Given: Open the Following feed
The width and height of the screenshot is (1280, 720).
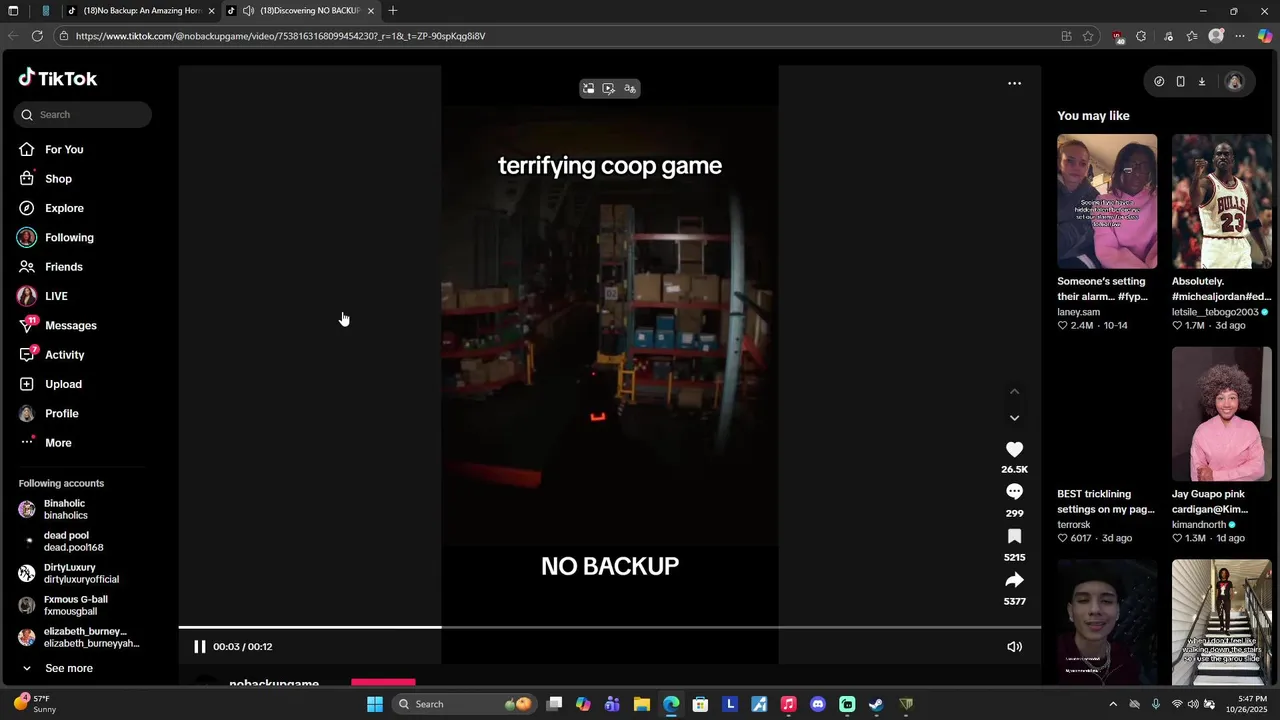Looking at the screenshot, I should [56, 238].
